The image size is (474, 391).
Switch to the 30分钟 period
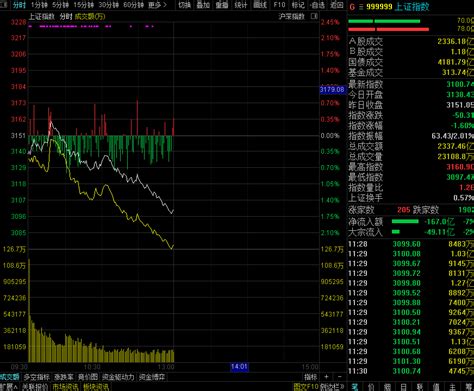click(109, 5)
